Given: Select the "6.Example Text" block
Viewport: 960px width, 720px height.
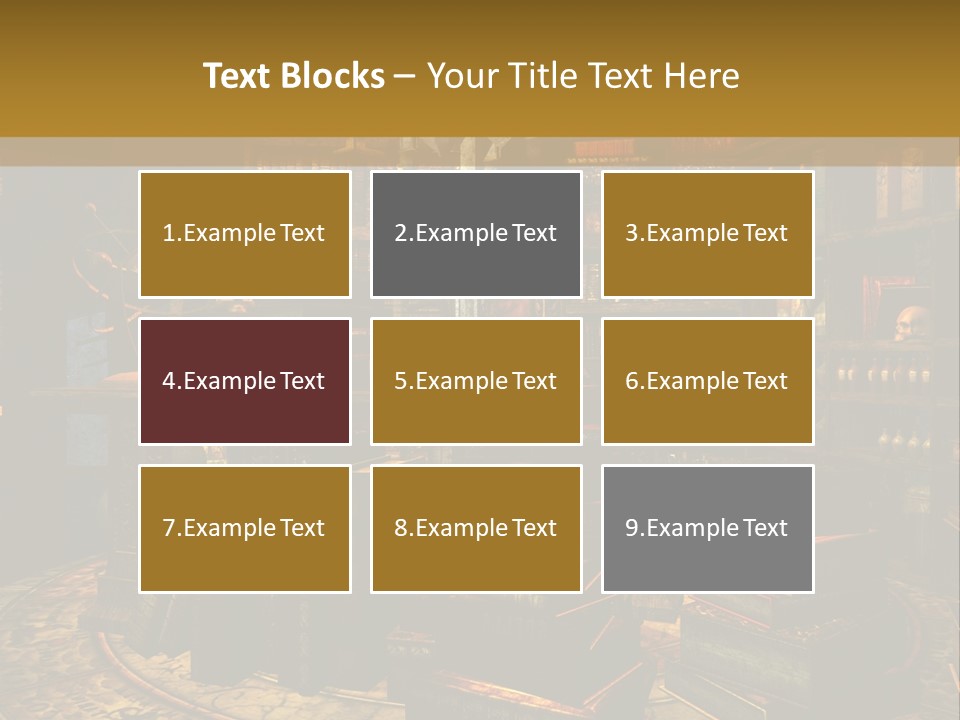Looking at the screenshot, I should [707, 381].
